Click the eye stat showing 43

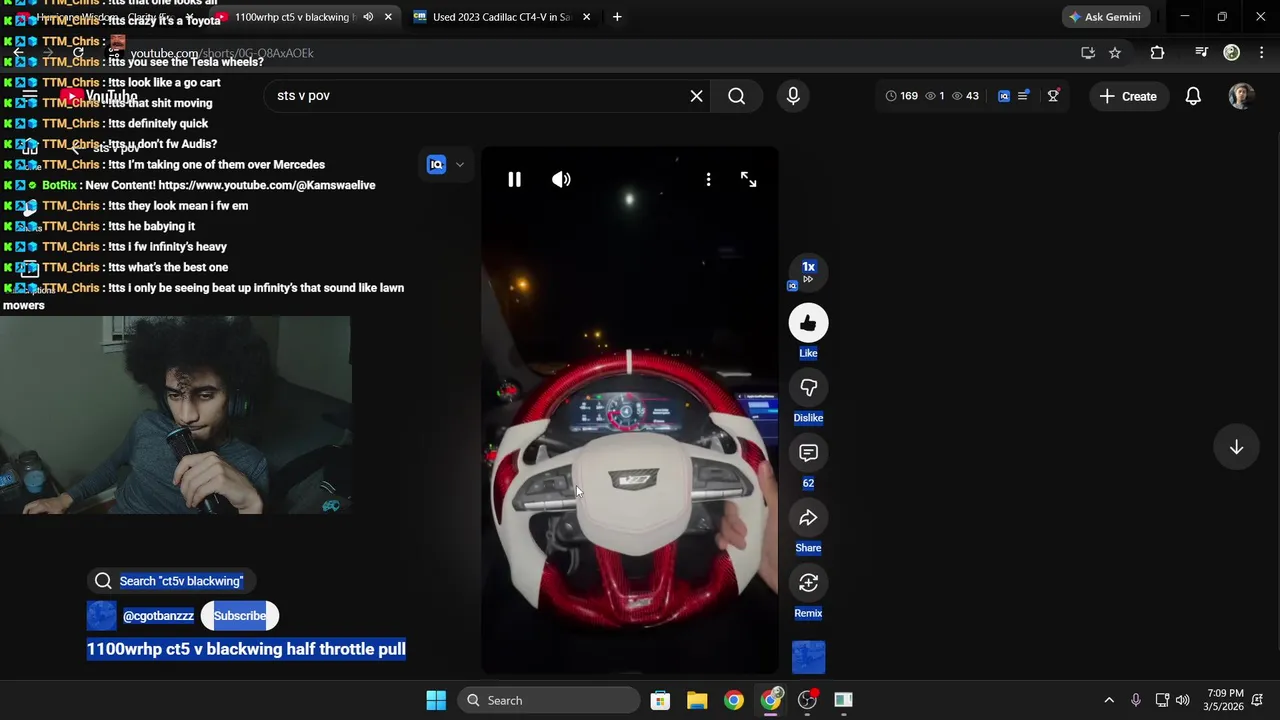point(965,96)
